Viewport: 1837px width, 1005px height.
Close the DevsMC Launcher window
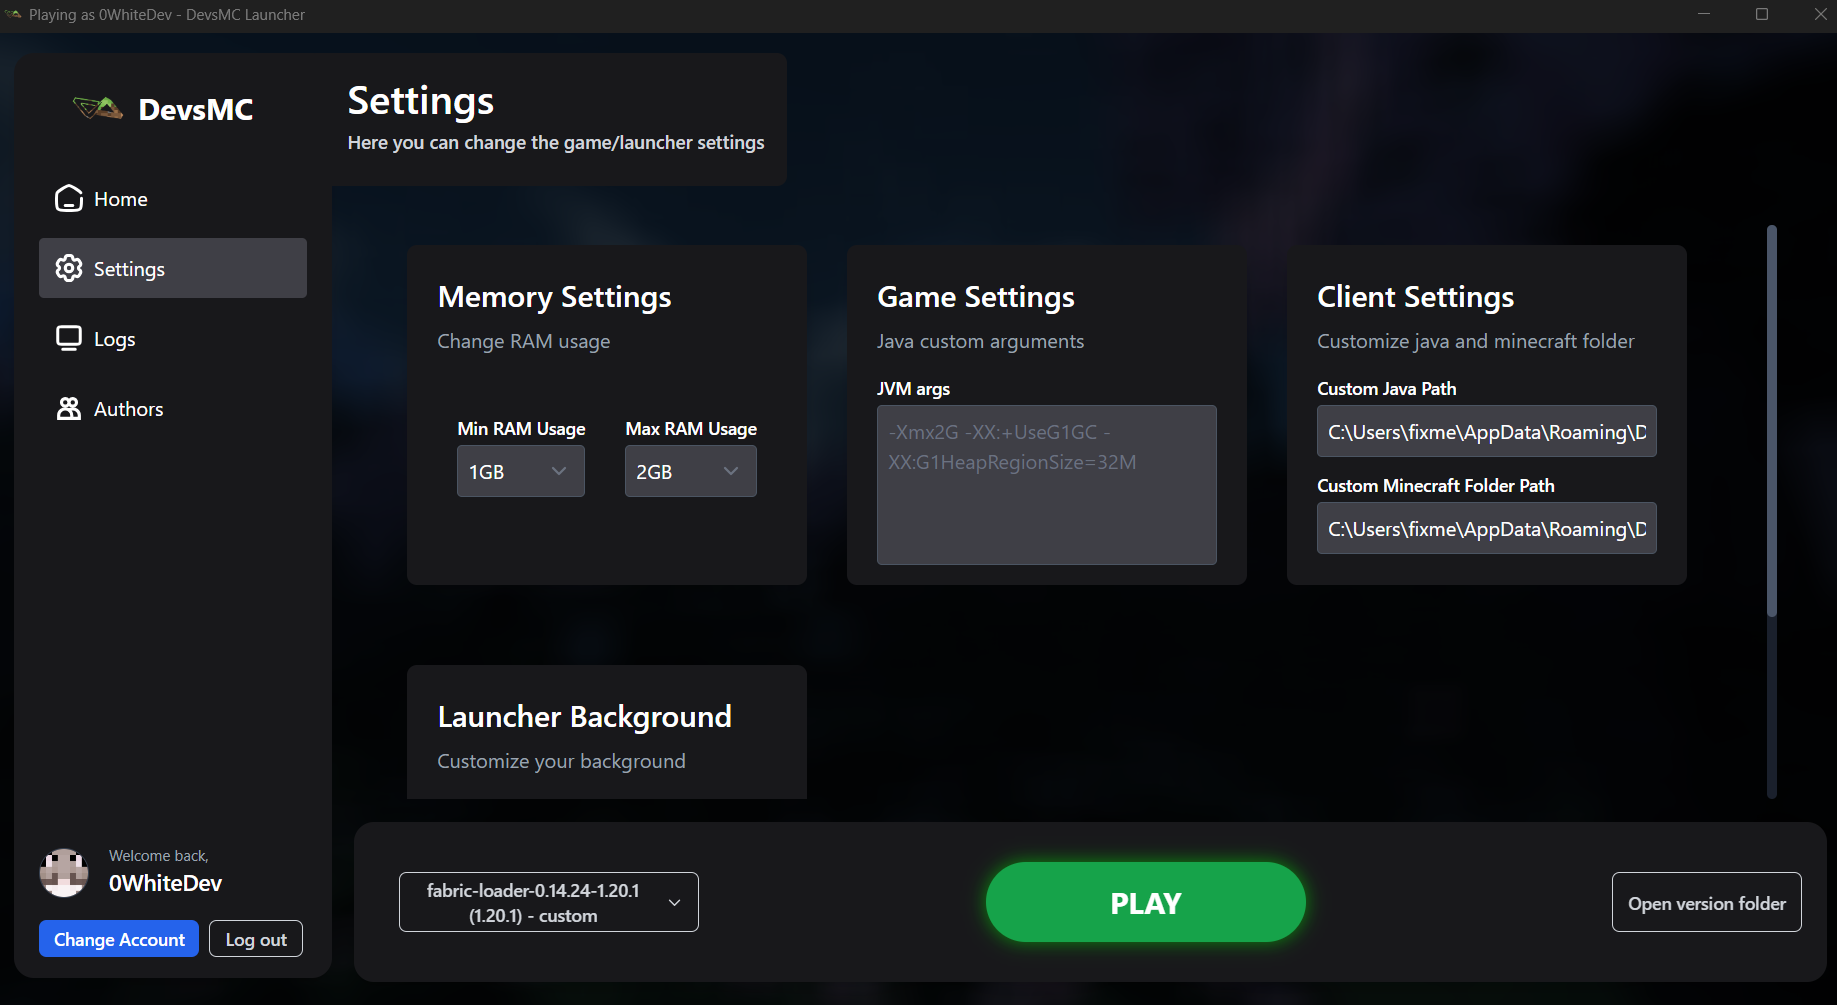(1820, 14)
